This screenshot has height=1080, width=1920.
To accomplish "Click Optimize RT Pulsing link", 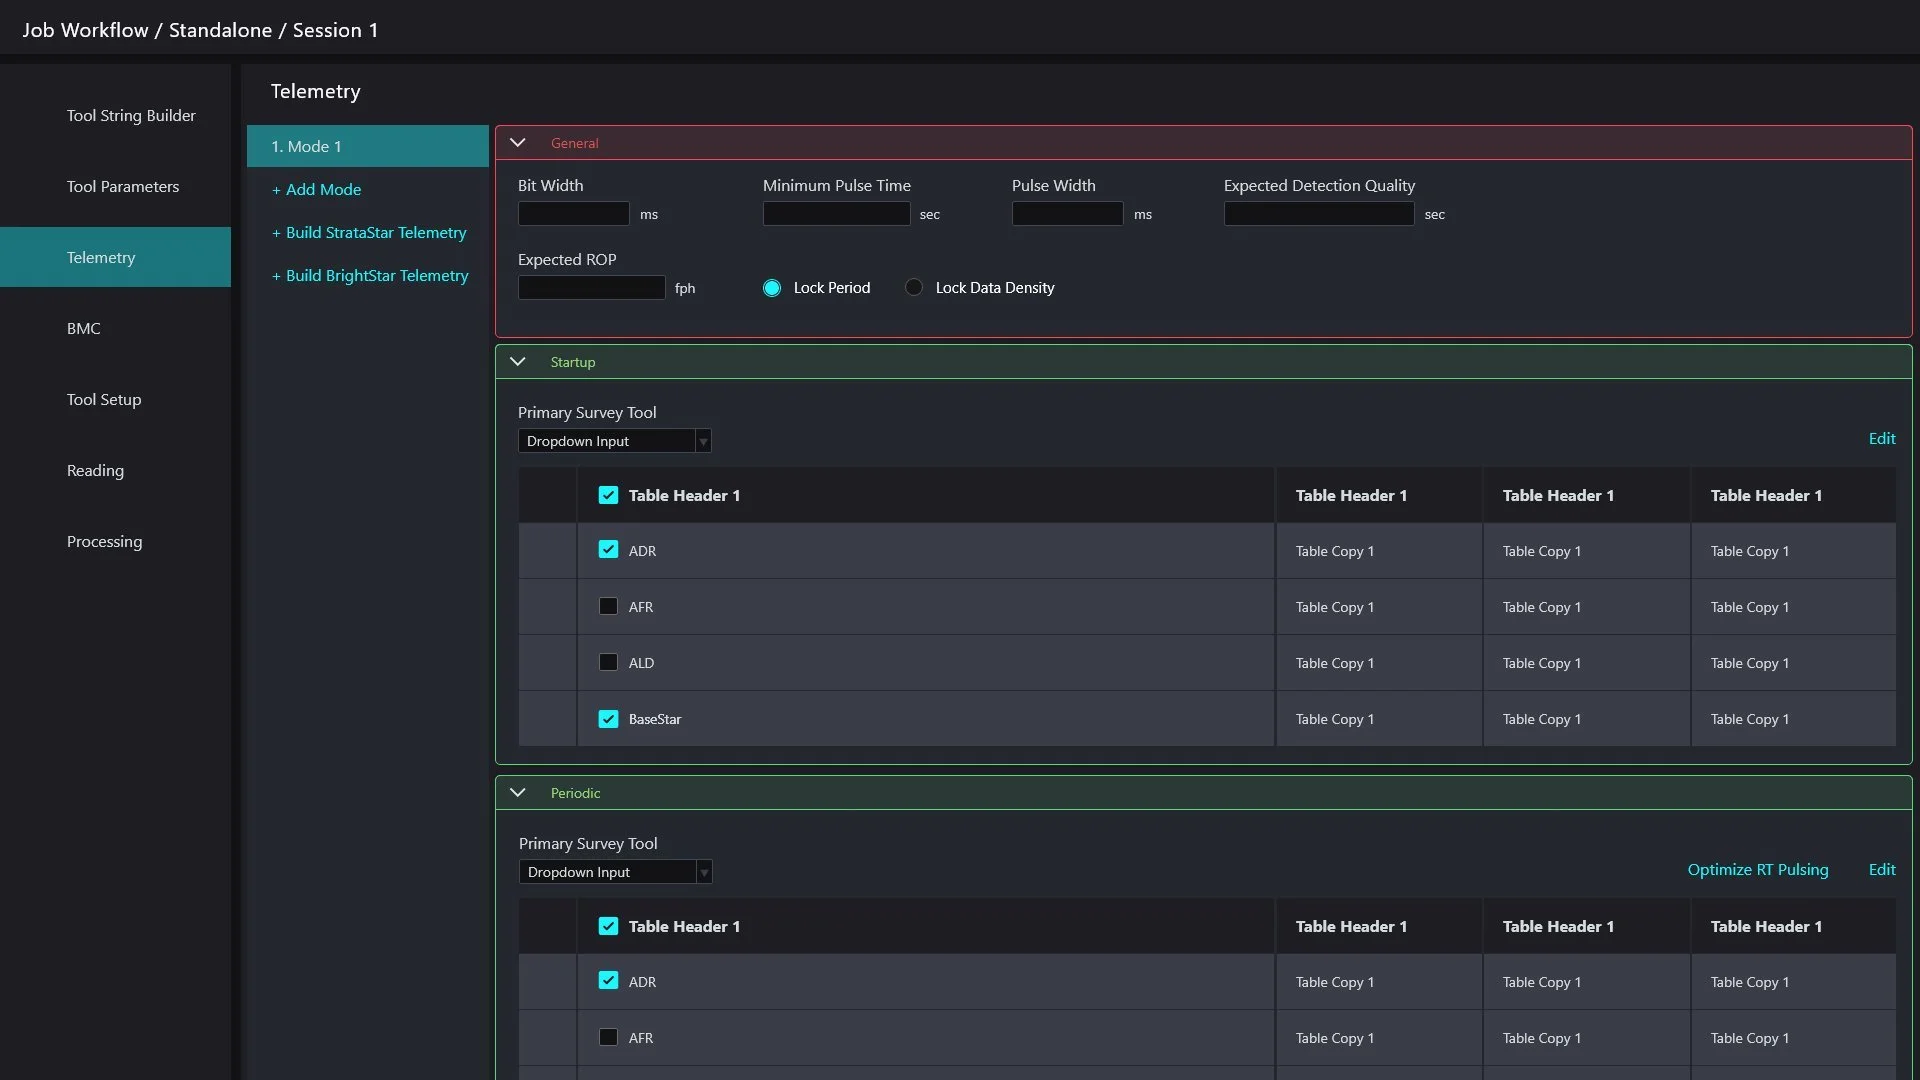I will [x=1757, y=870].
